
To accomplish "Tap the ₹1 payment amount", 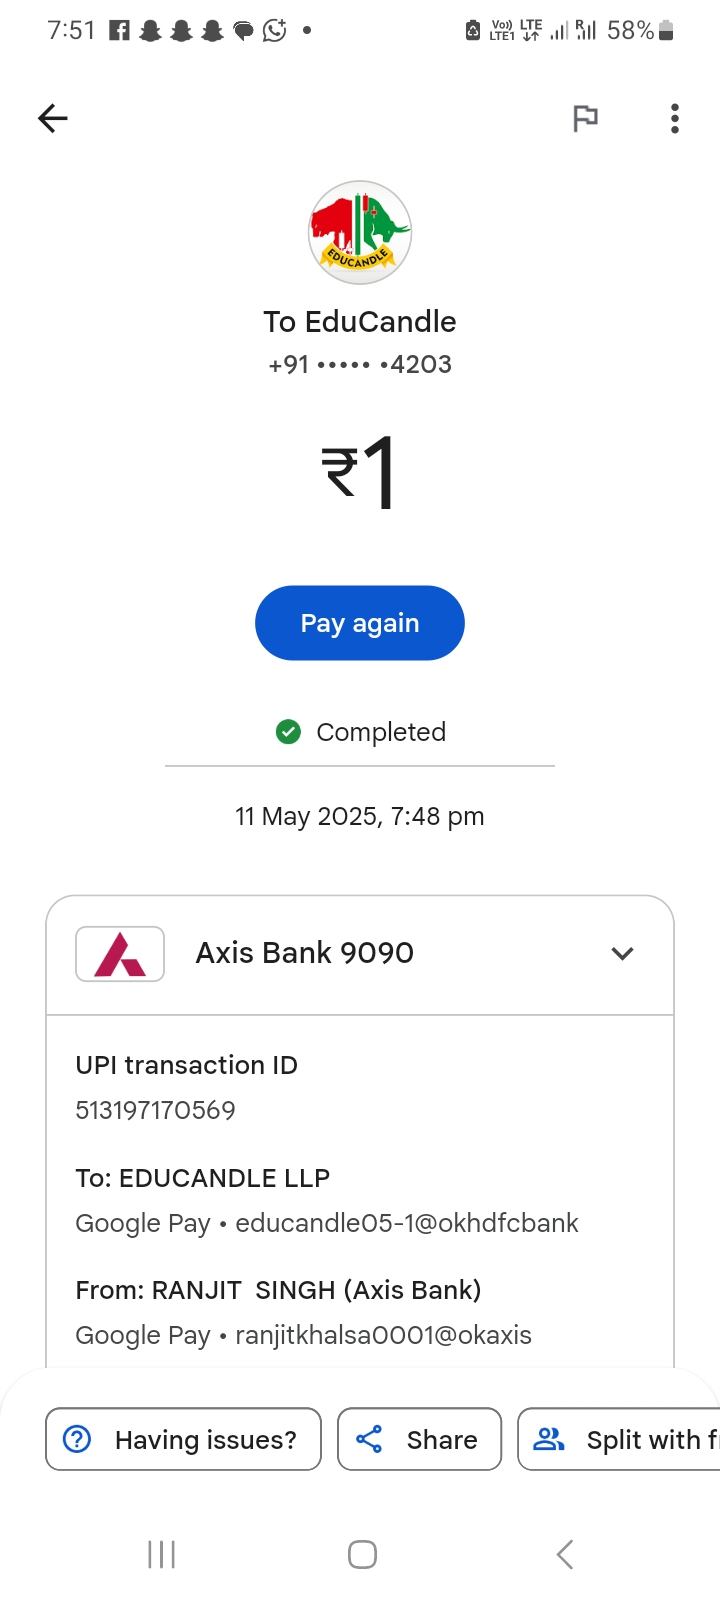I will 360,472.
